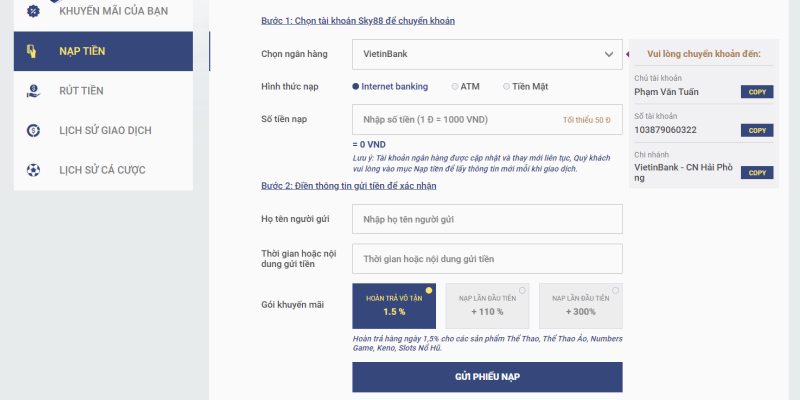Click the withdraw hand icon in sidebar
The image size is (800, 400).
(33, 90)
